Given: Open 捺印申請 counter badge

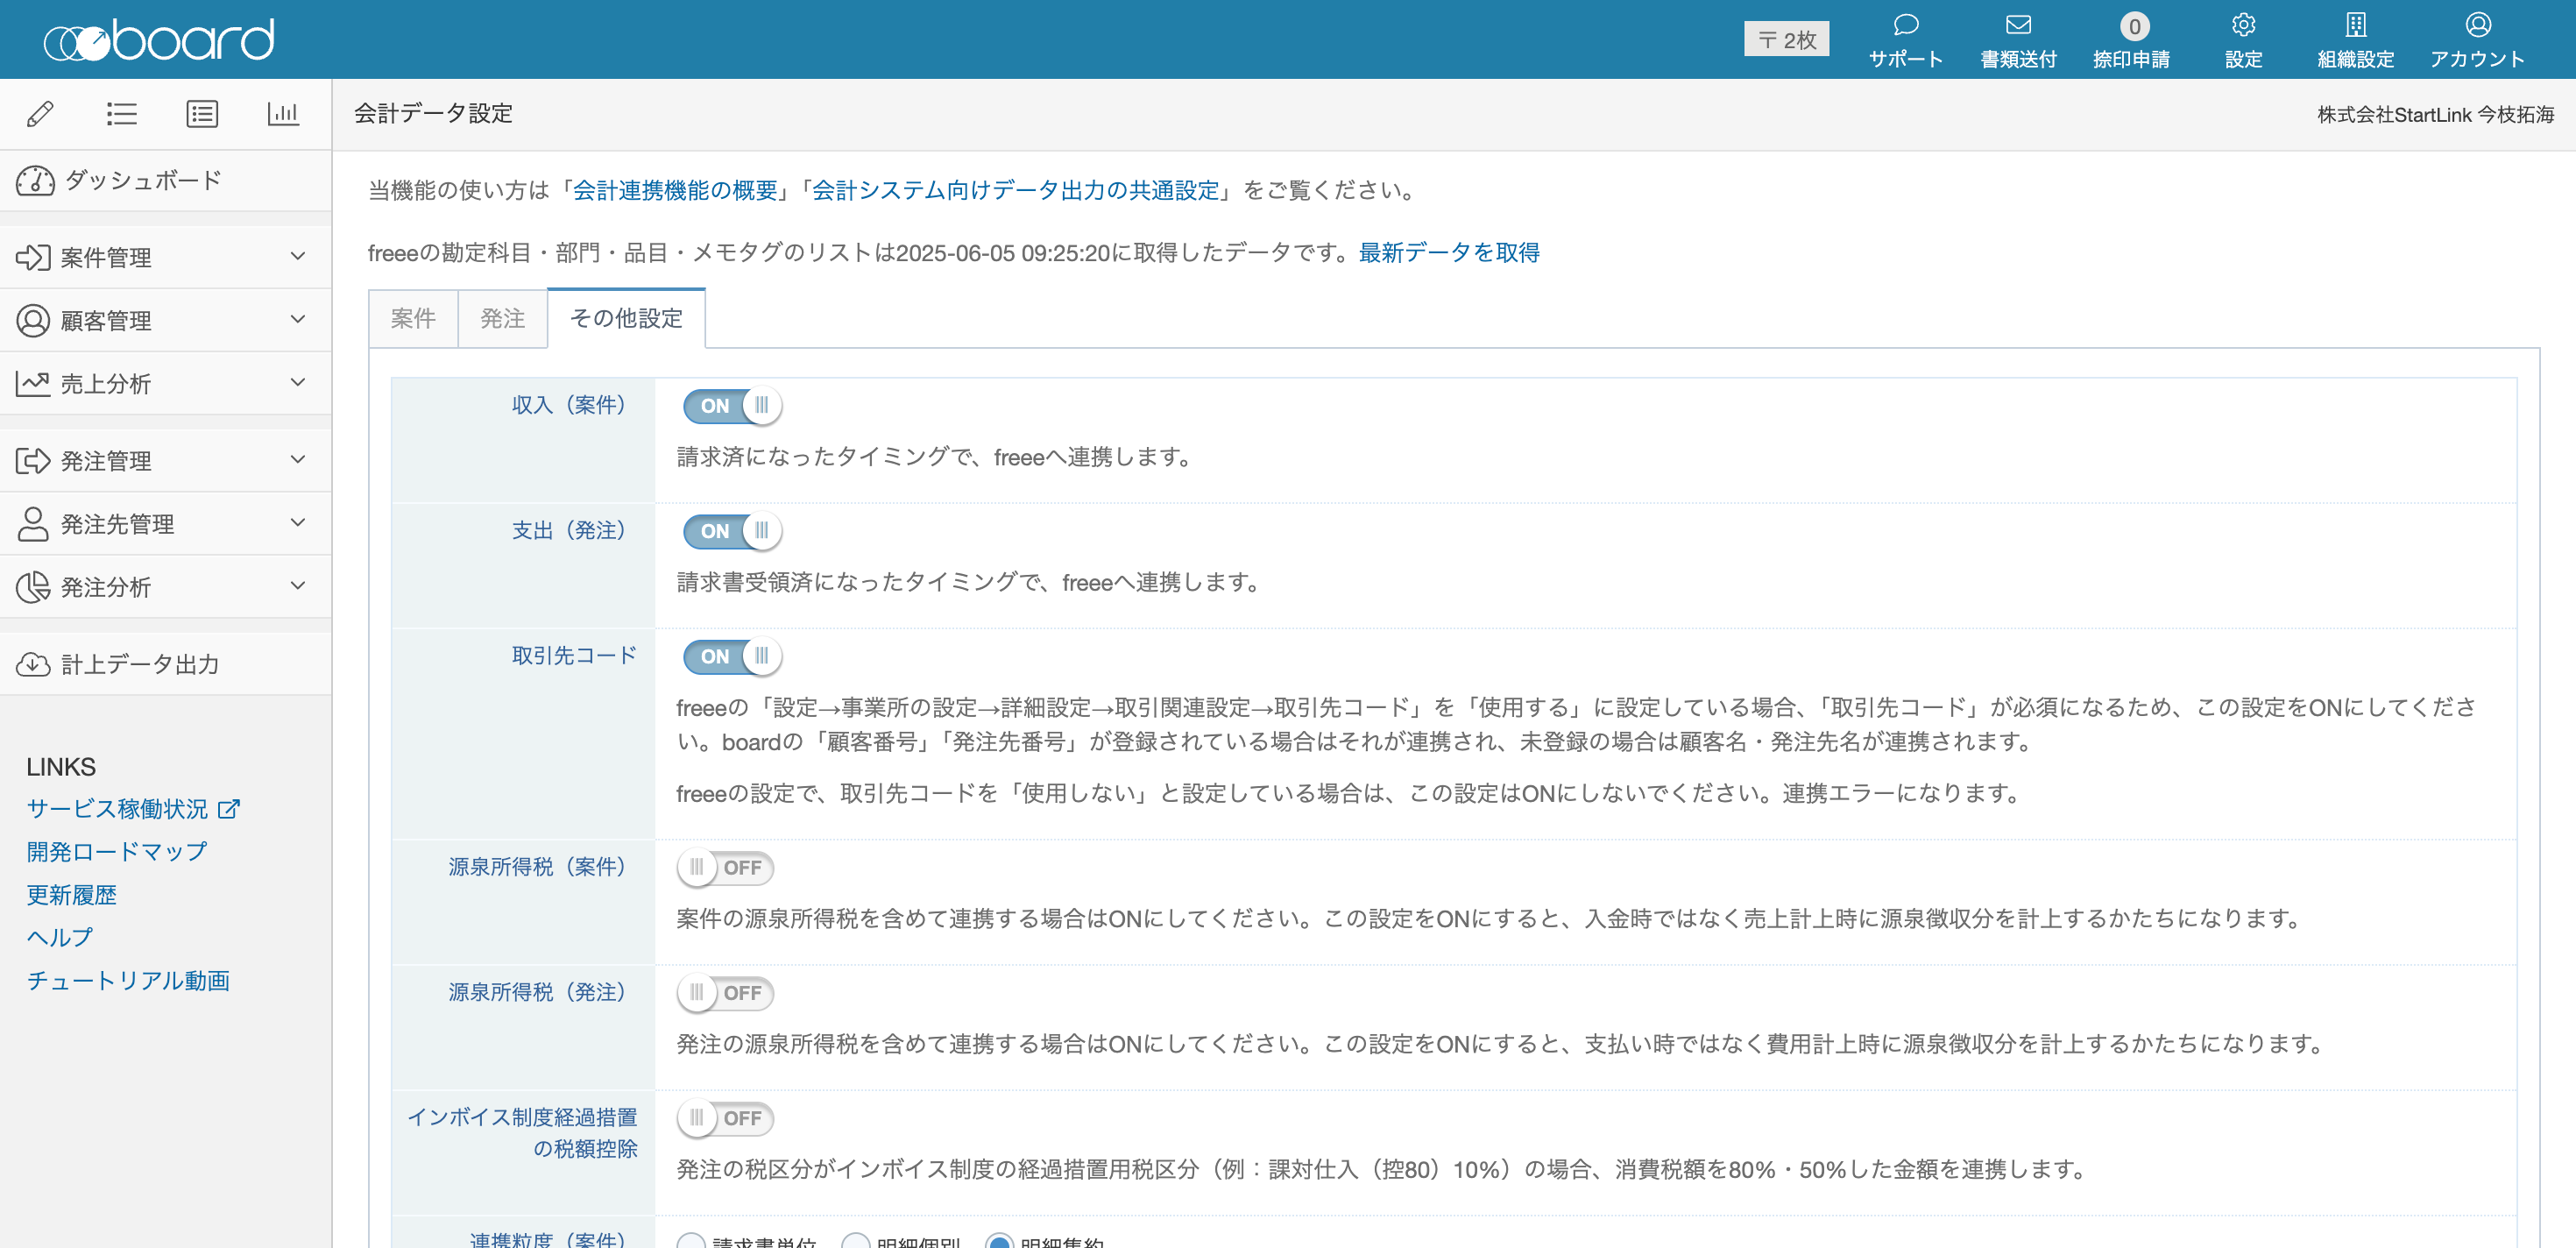Looking at the screenshot, I should 2134,26.
